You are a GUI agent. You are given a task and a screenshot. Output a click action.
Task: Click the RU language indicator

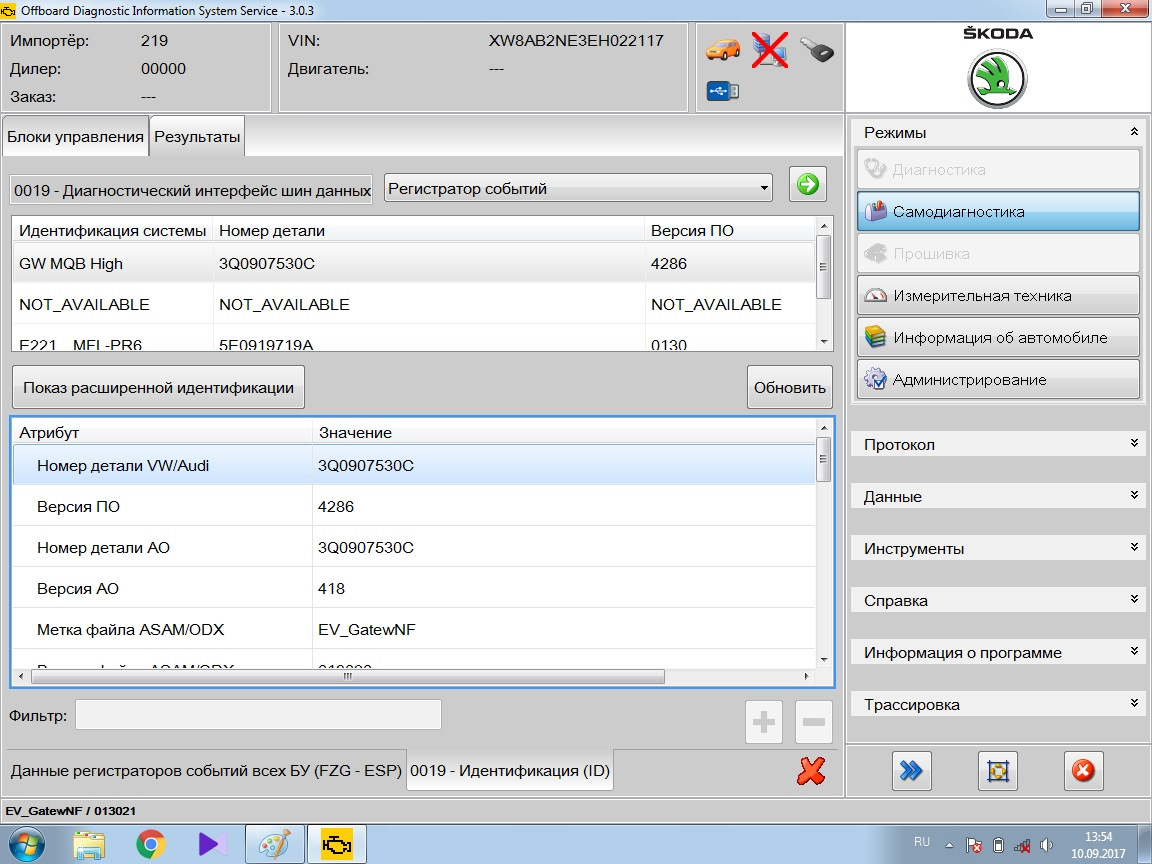coord(922,842)
